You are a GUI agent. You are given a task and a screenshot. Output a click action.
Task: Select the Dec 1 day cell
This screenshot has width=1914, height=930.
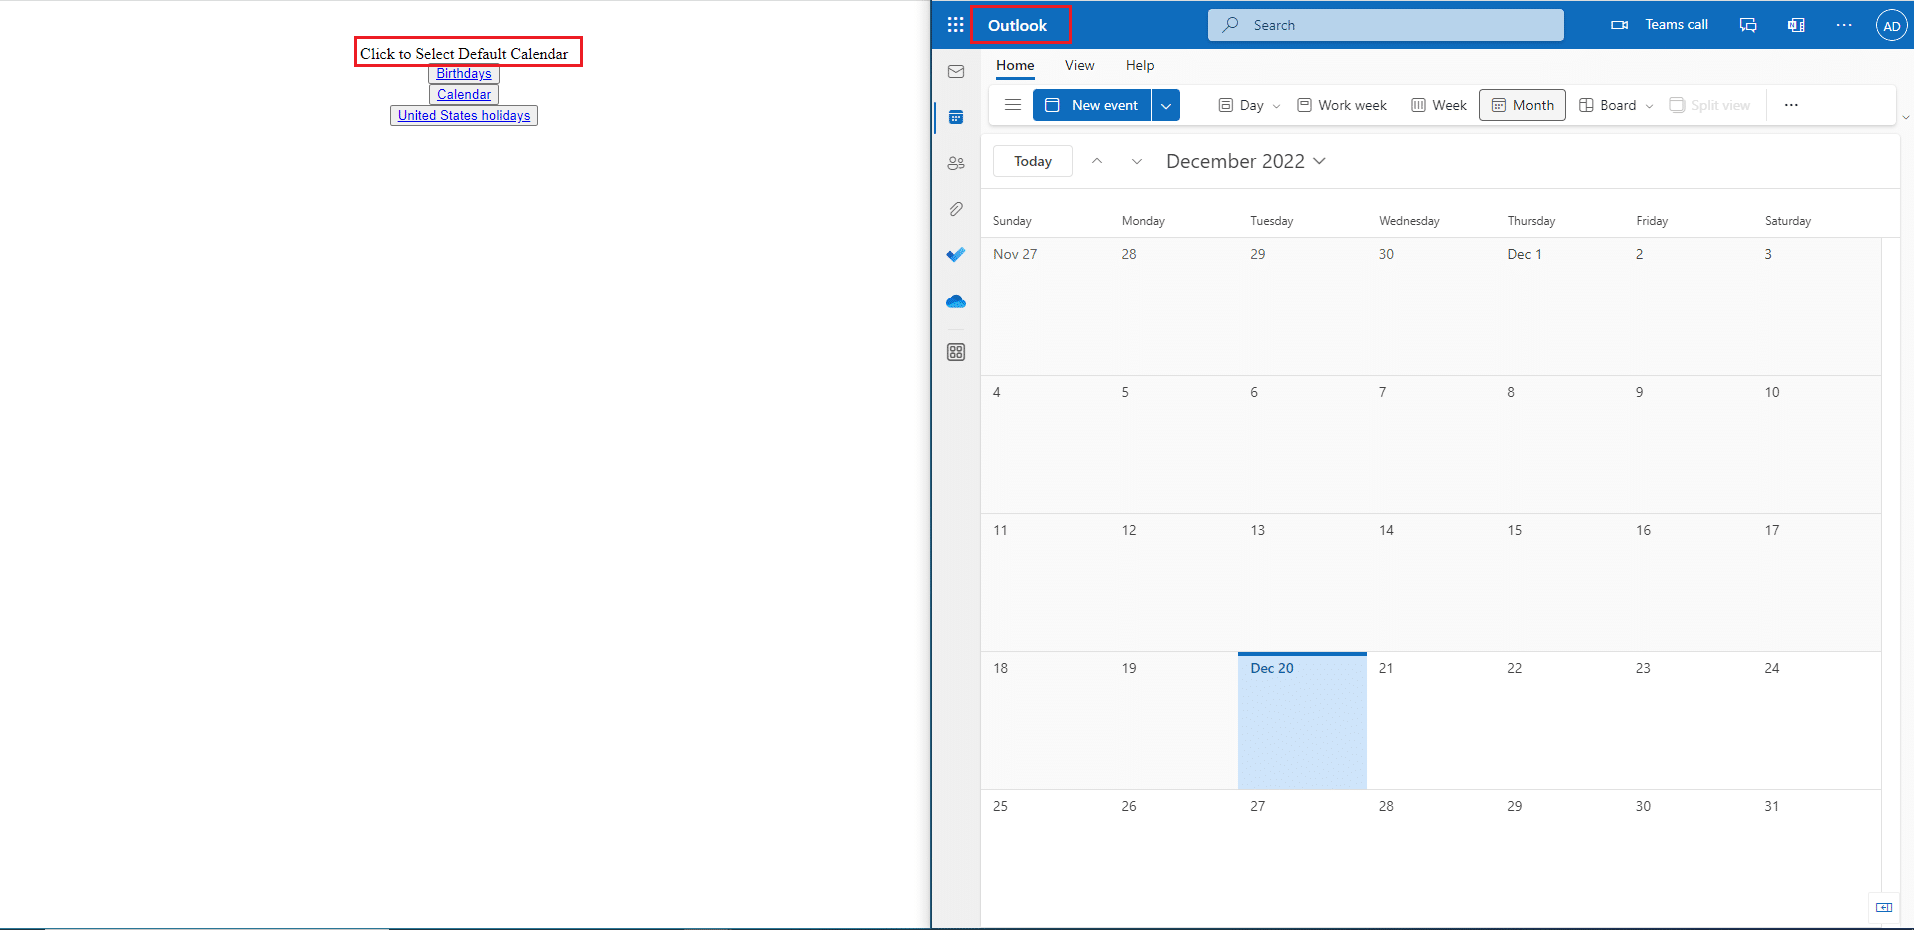(x=1559, y=306)
